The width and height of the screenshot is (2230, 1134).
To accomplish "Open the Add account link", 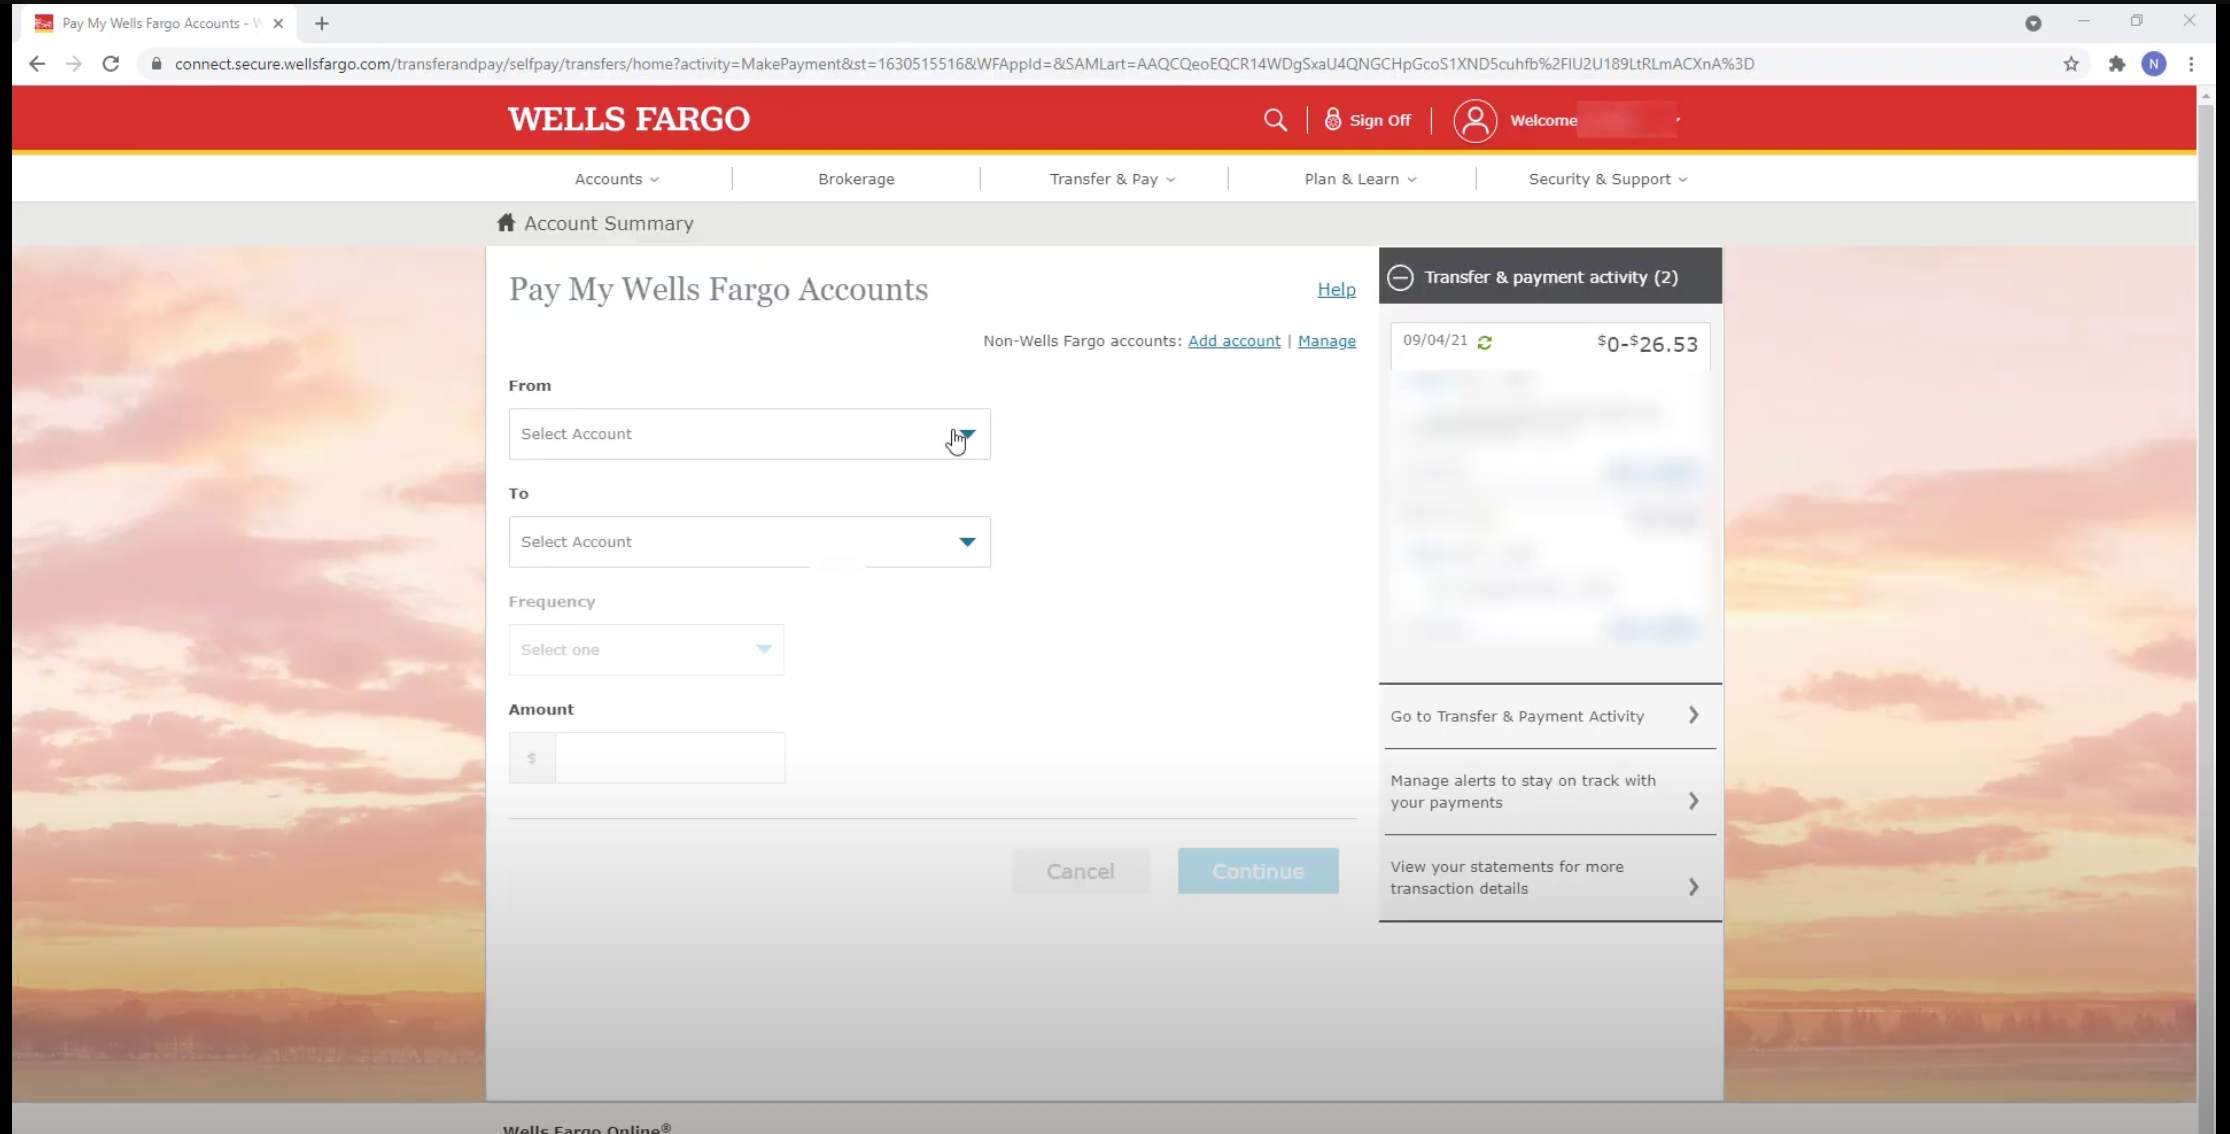I will [1234, 341].
